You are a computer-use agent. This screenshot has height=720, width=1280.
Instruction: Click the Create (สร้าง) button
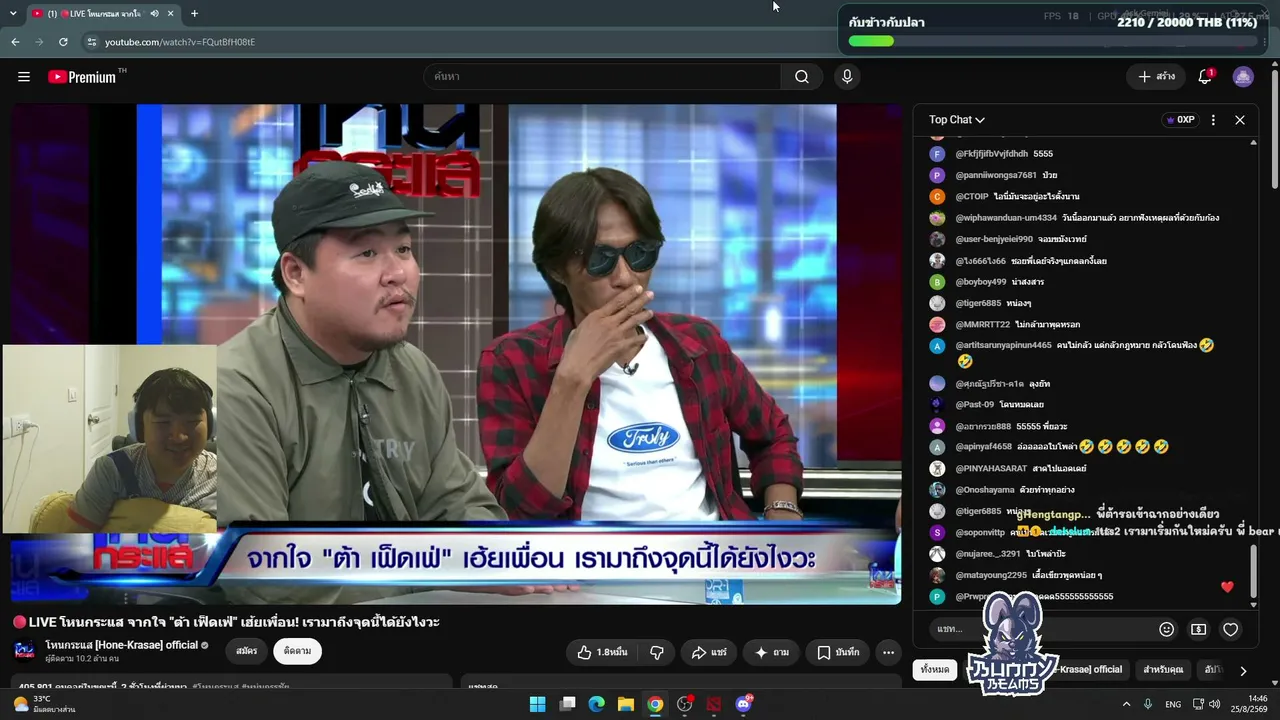point(1156,77)
